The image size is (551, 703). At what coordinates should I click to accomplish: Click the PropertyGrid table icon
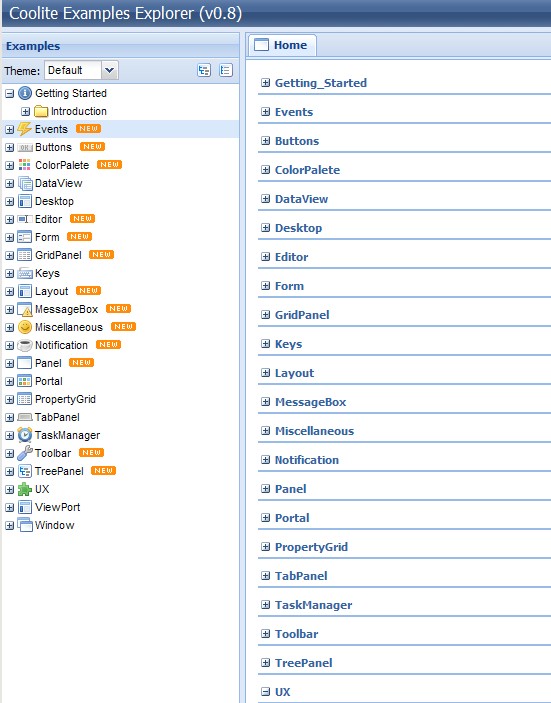click(x=25, y=399)
